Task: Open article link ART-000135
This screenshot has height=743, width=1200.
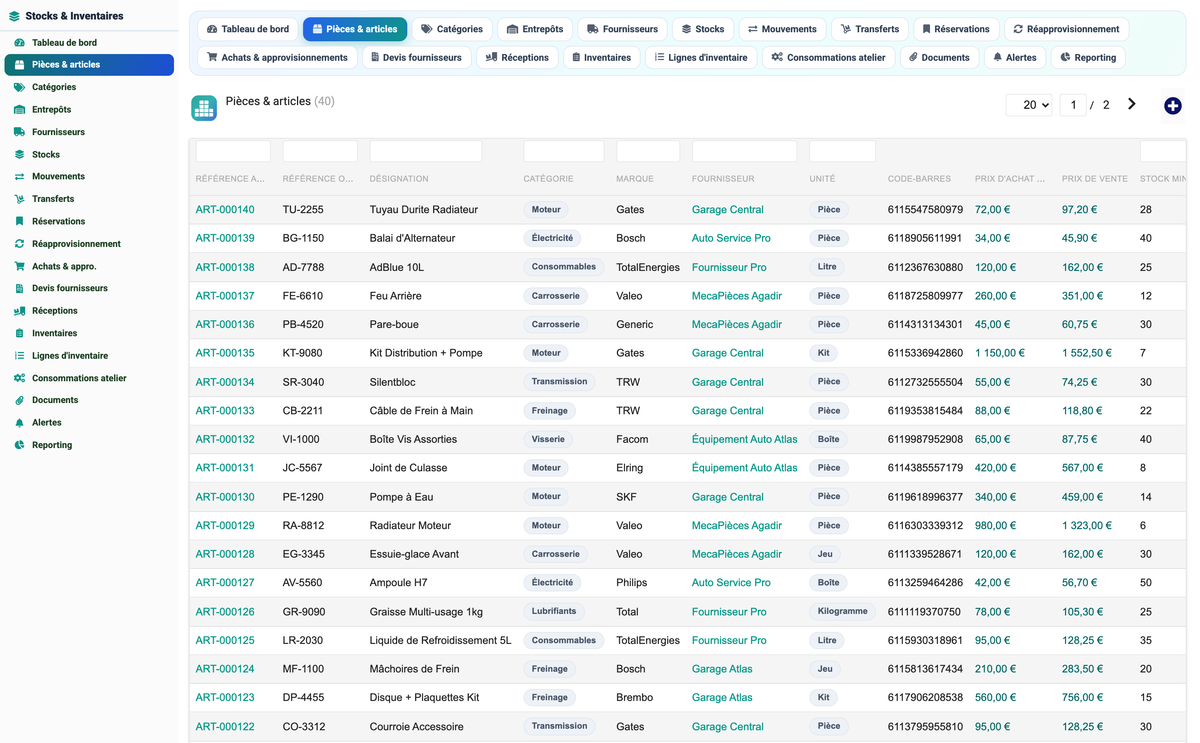Action: point(225,353)
